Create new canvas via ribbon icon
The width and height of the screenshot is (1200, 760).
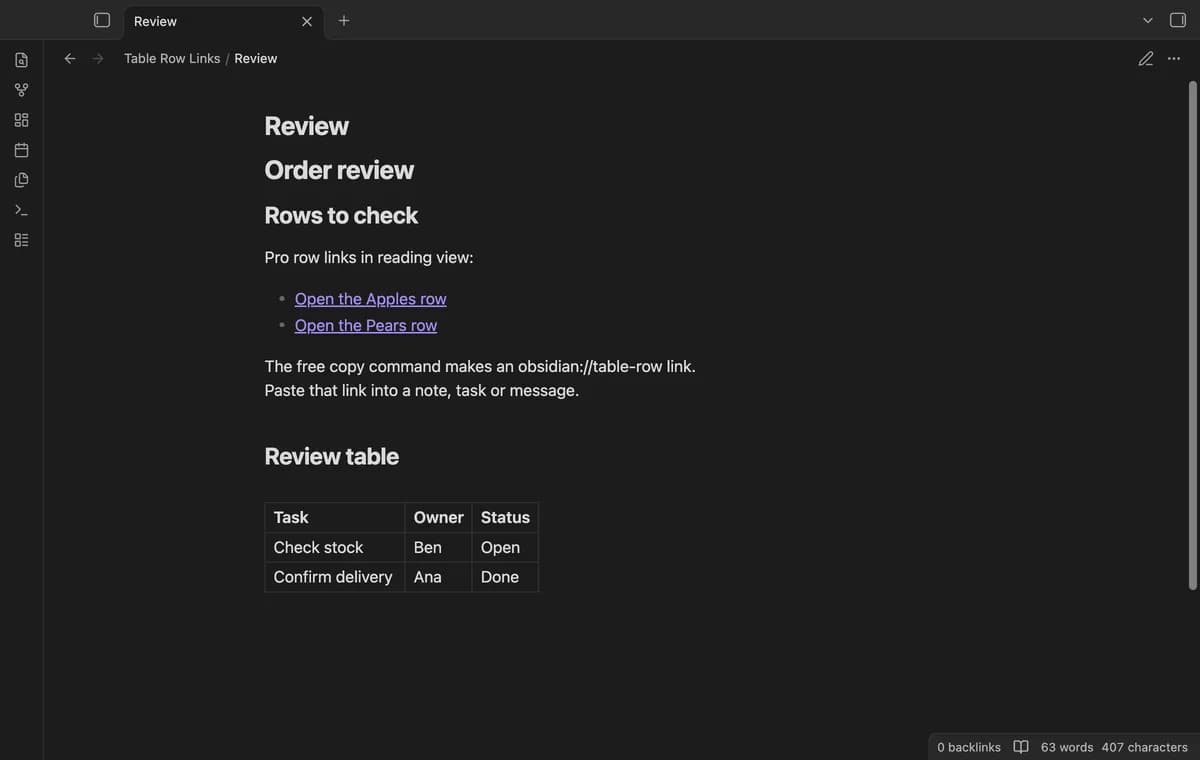click(x=21, y=120)
